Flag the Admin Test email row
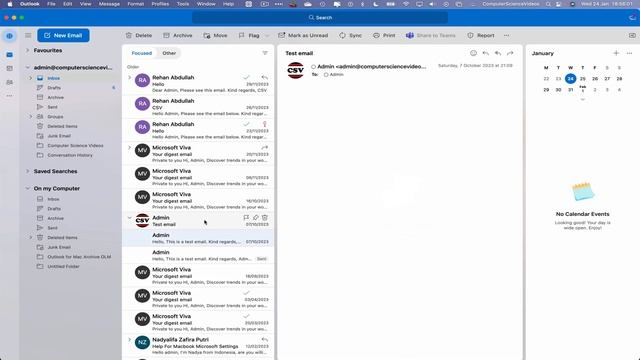This screenshot has height=360, width=640. (x=246, y=218)
